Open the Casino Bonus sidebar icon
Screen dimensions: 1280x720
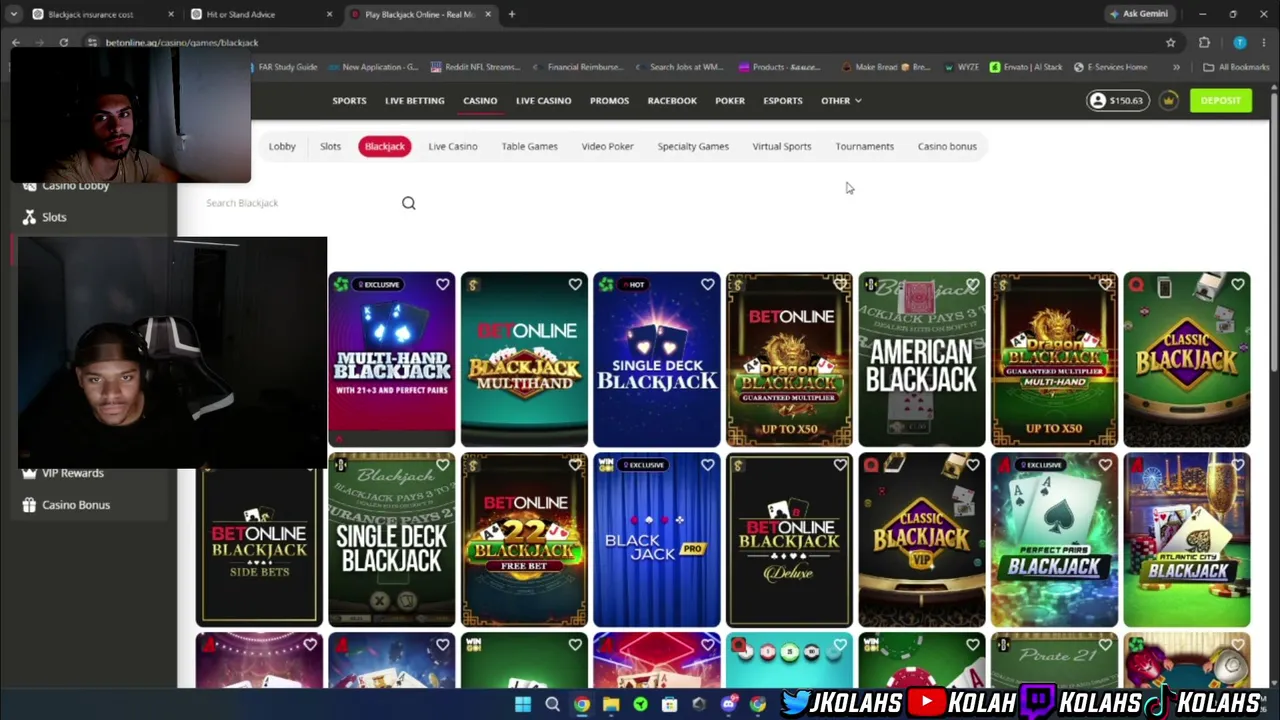coord(29,505)
